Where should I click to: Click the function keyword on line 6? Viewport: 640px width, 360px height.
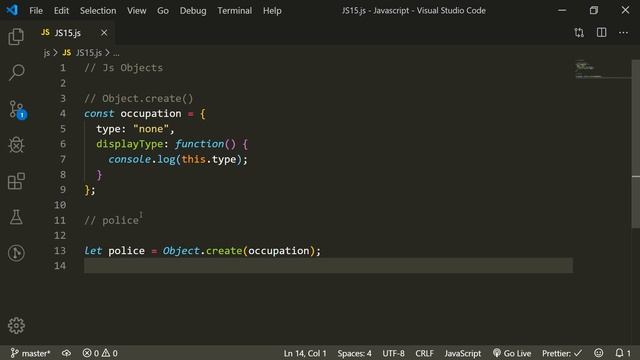[200, 144]
